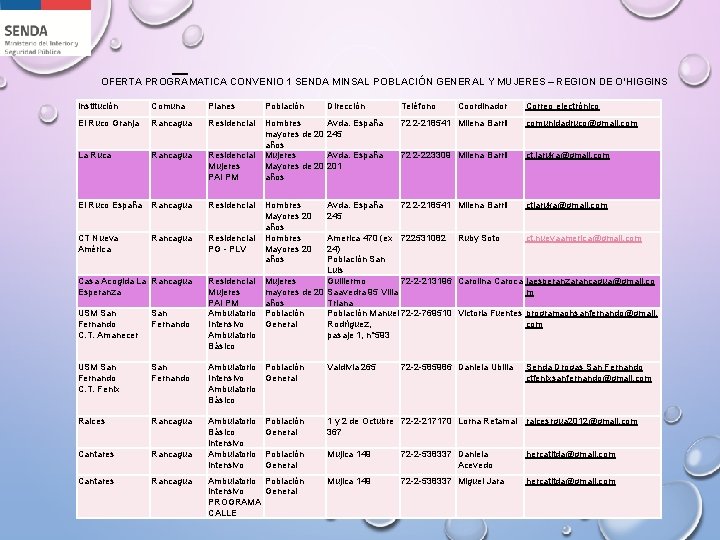Open the ct.laruka@gmail.com link in La Ruca row
Image resolution: width=720 pixels, height=540 pixels.
pos(568,156)
